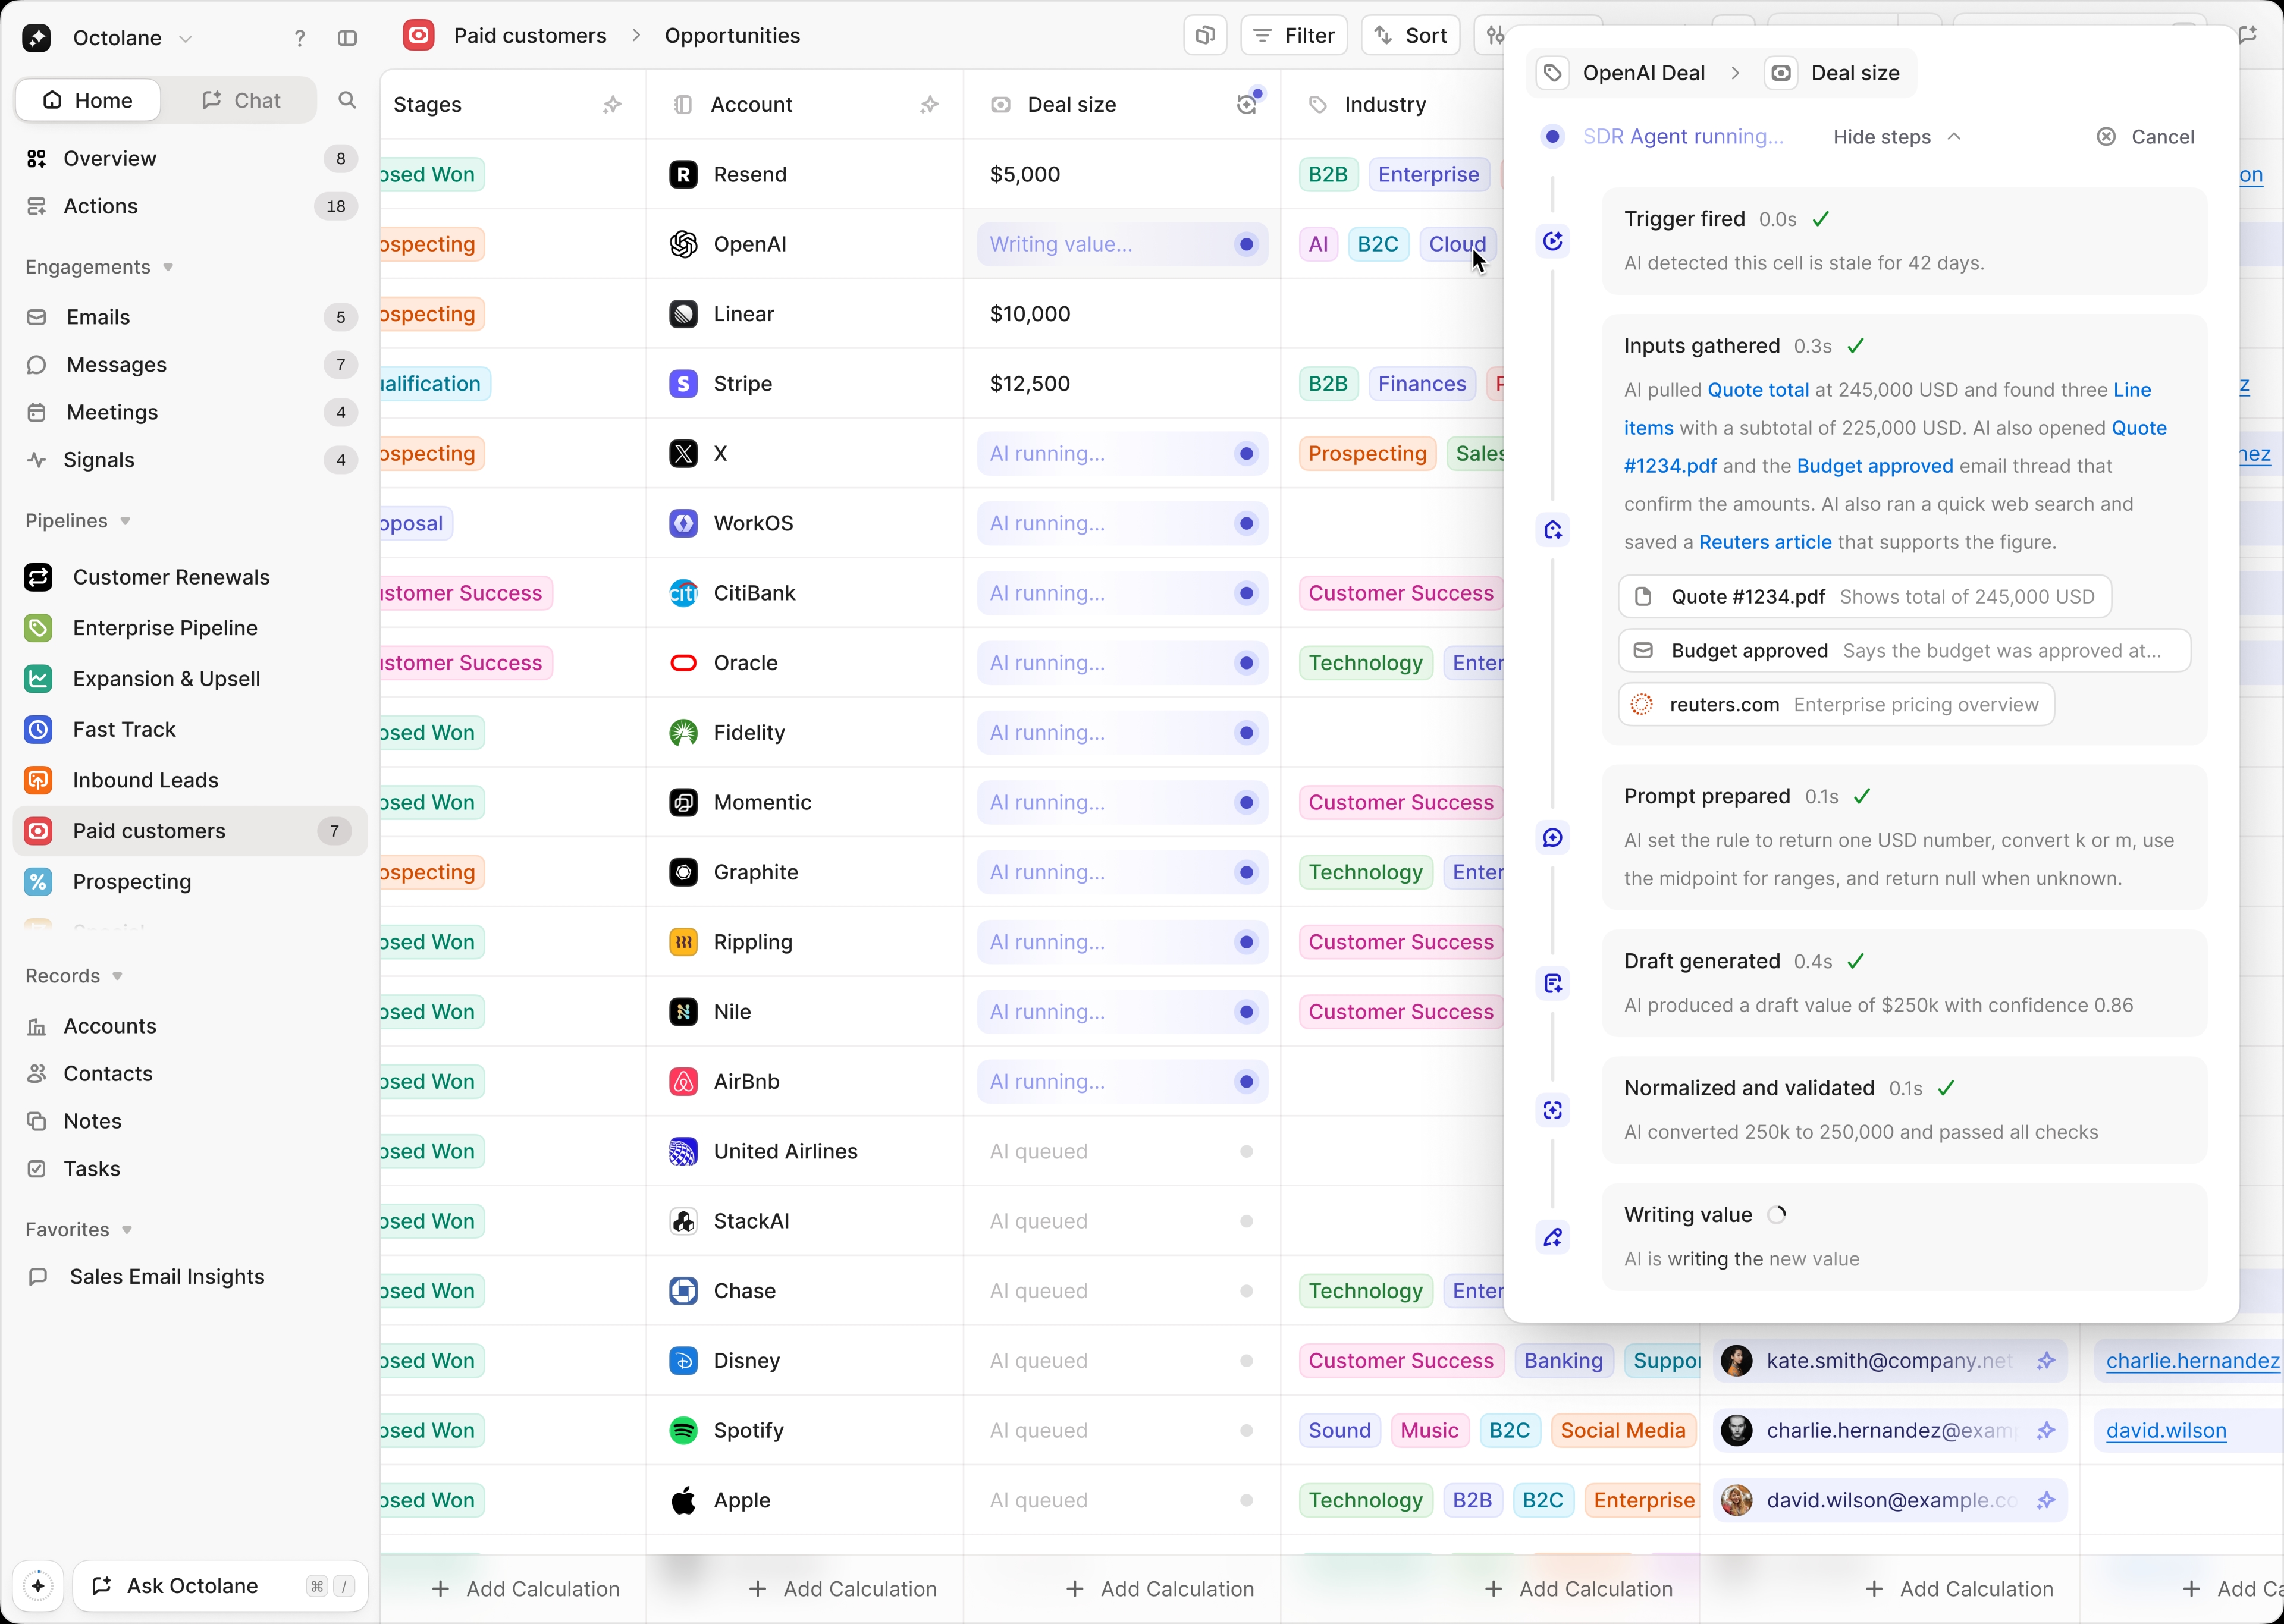Collapse steps with Hide steps

tap(1896, 137)
